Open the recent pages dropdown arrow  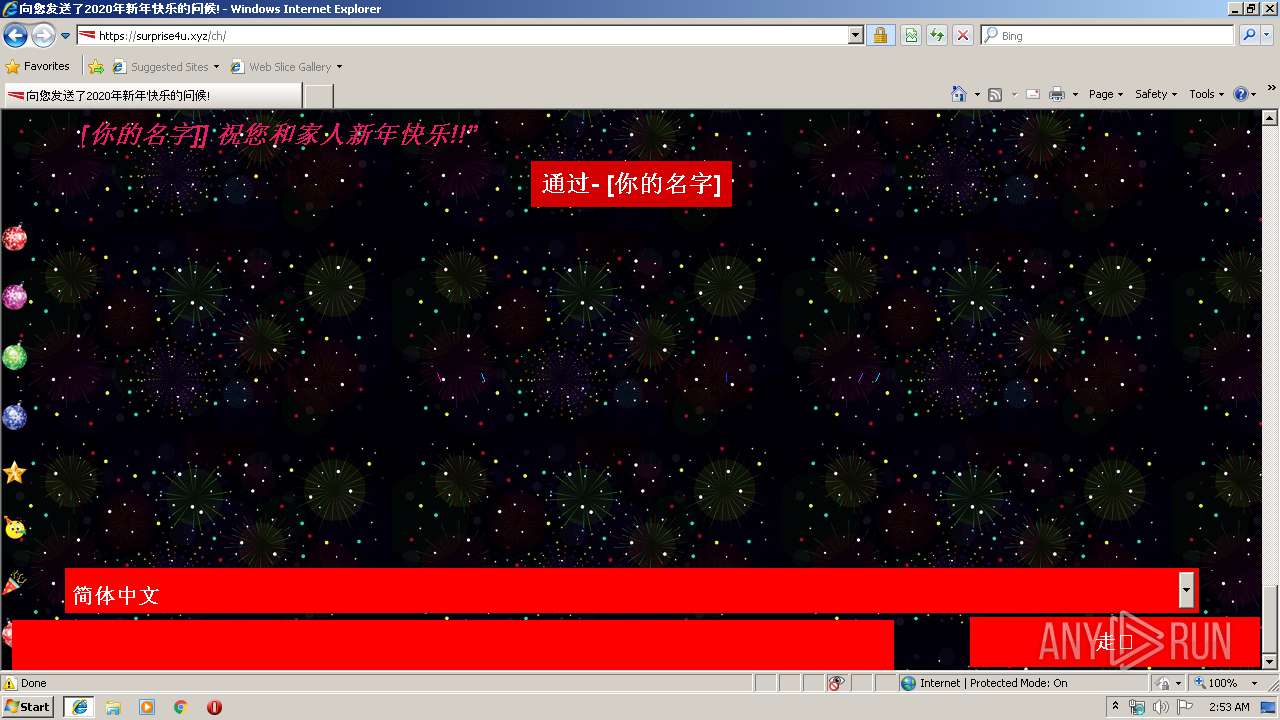click(x=66, y=36)
